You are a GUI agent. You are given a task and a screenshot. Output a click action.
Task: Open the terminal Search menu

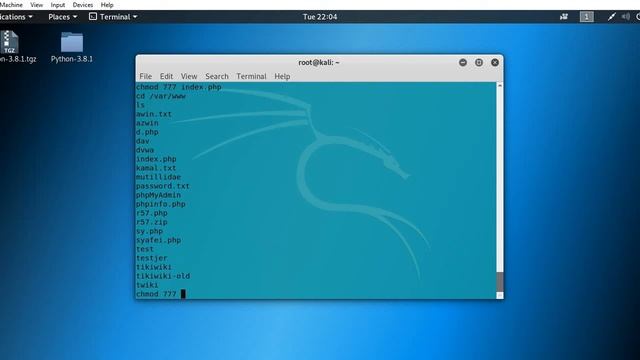click(217, 76)
